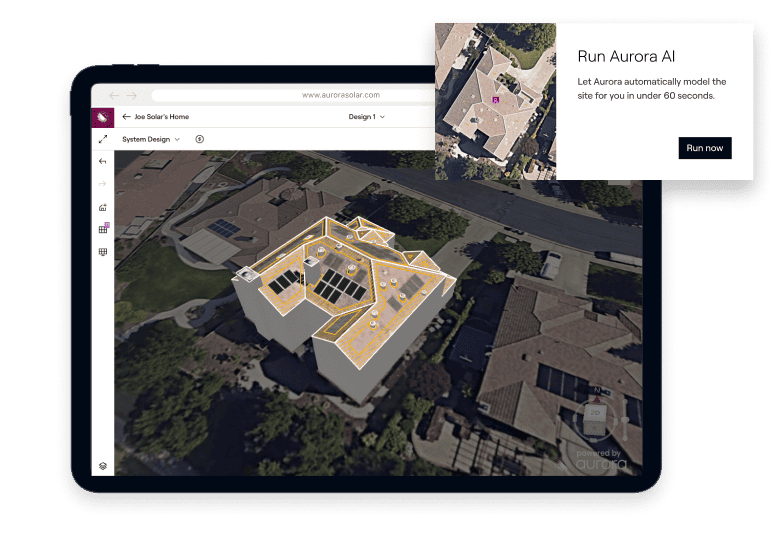Click the zoom slider beside the compass
The image size is (778, 557).
[x=625, y=420]
